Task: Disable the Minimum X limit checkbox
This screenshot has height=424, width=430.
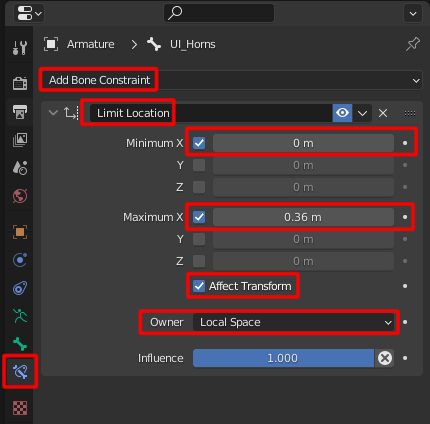Action: click(x=199, y=143)
